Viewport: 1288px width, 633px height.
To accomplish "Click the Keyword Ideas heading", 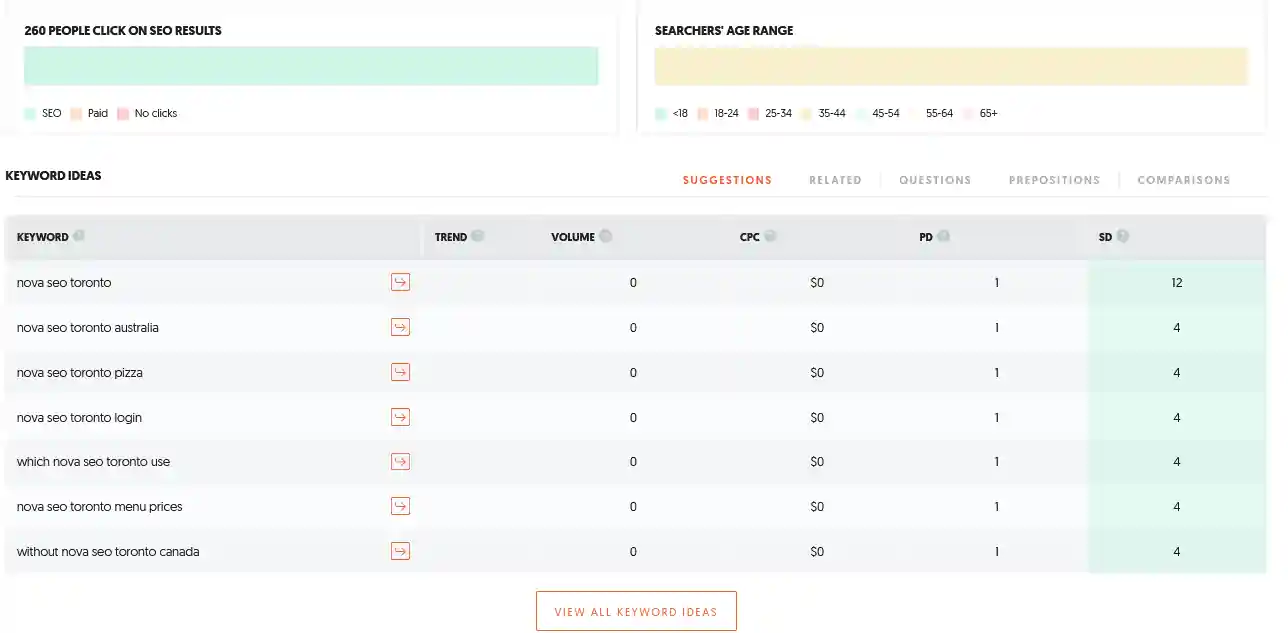I will [x=53, y=176].
